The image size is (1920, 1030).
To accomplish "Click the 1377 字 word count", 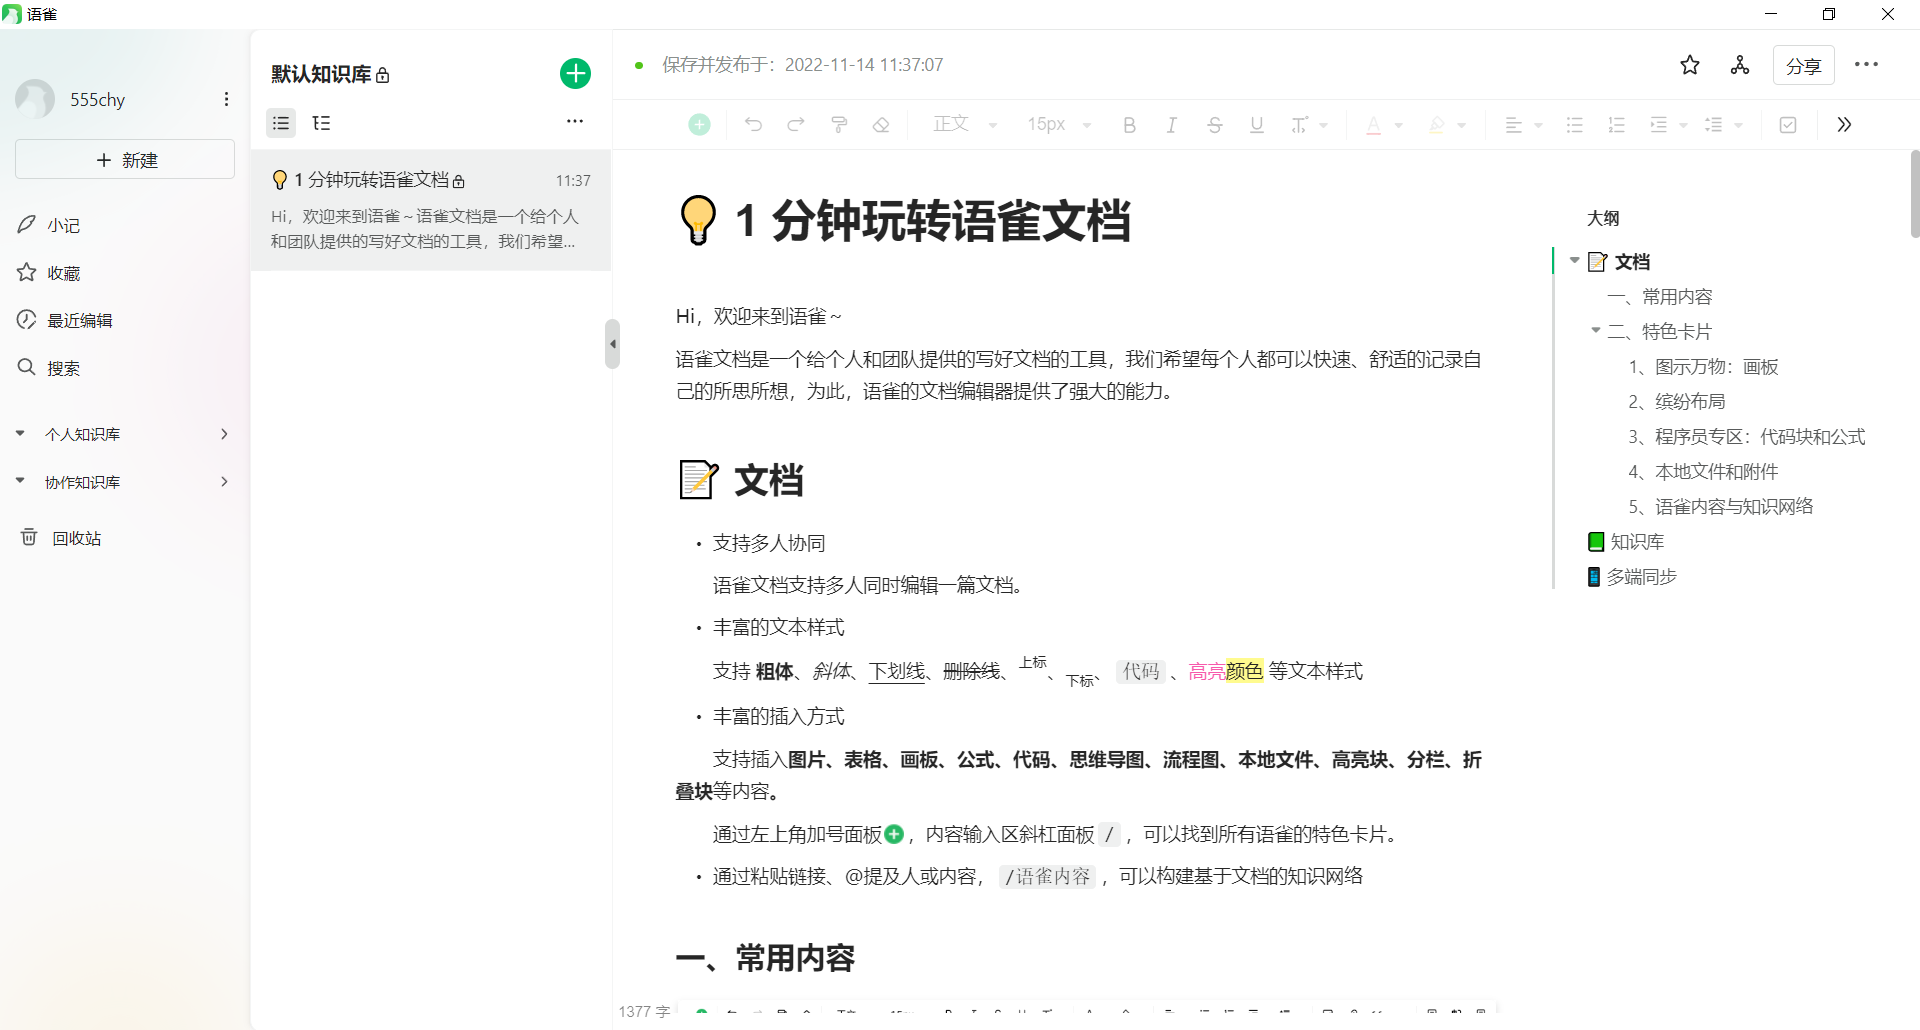I will click(x=644, y=1011).
